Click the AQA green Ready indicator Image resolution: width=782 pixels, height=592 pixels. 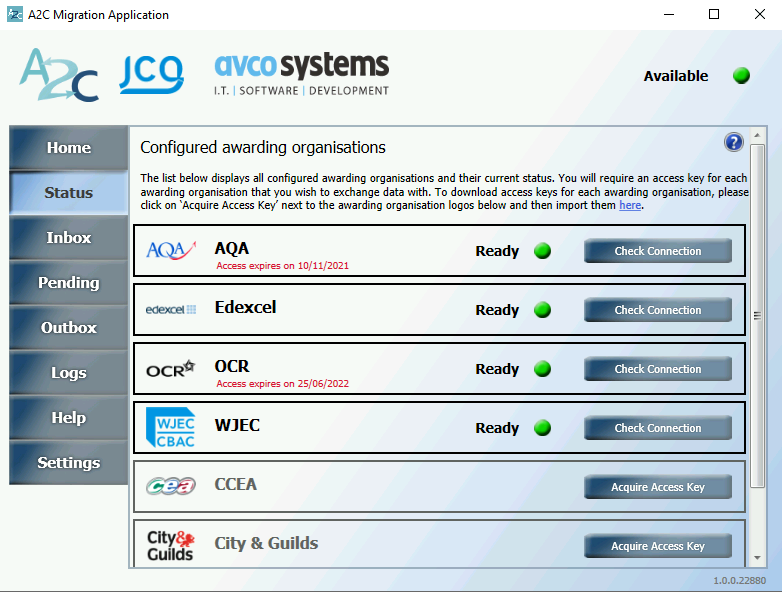(x=542, y=251)
